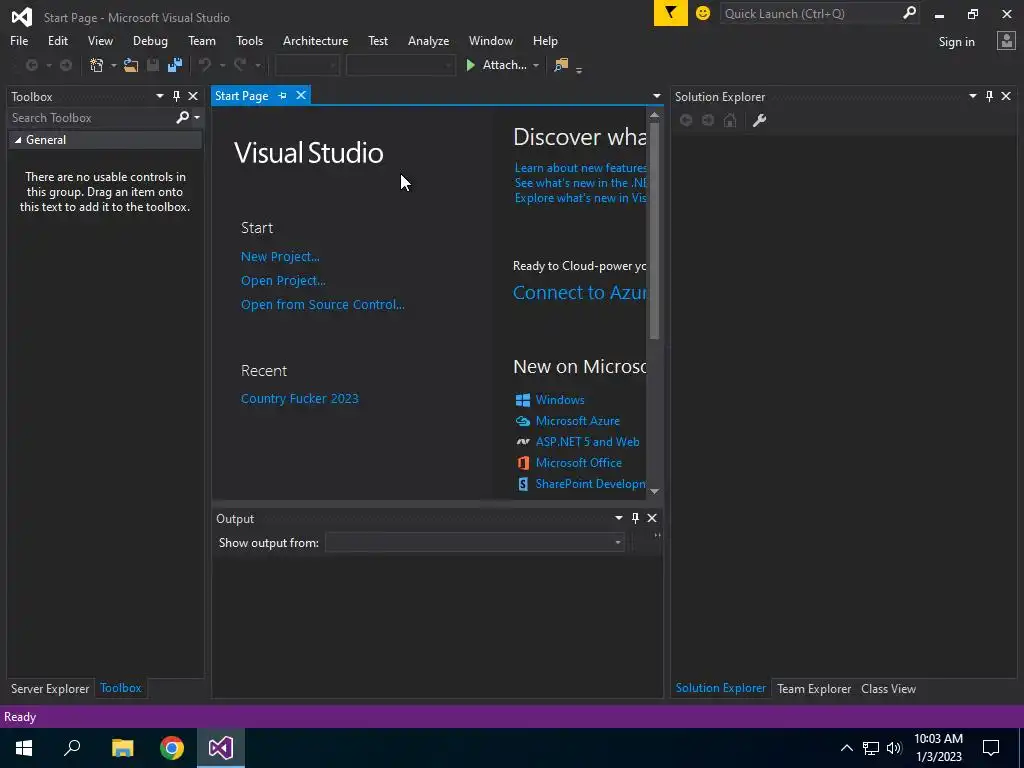1024x768 pixels.
Task: Click the New Project... link
Action: (280, 257)
